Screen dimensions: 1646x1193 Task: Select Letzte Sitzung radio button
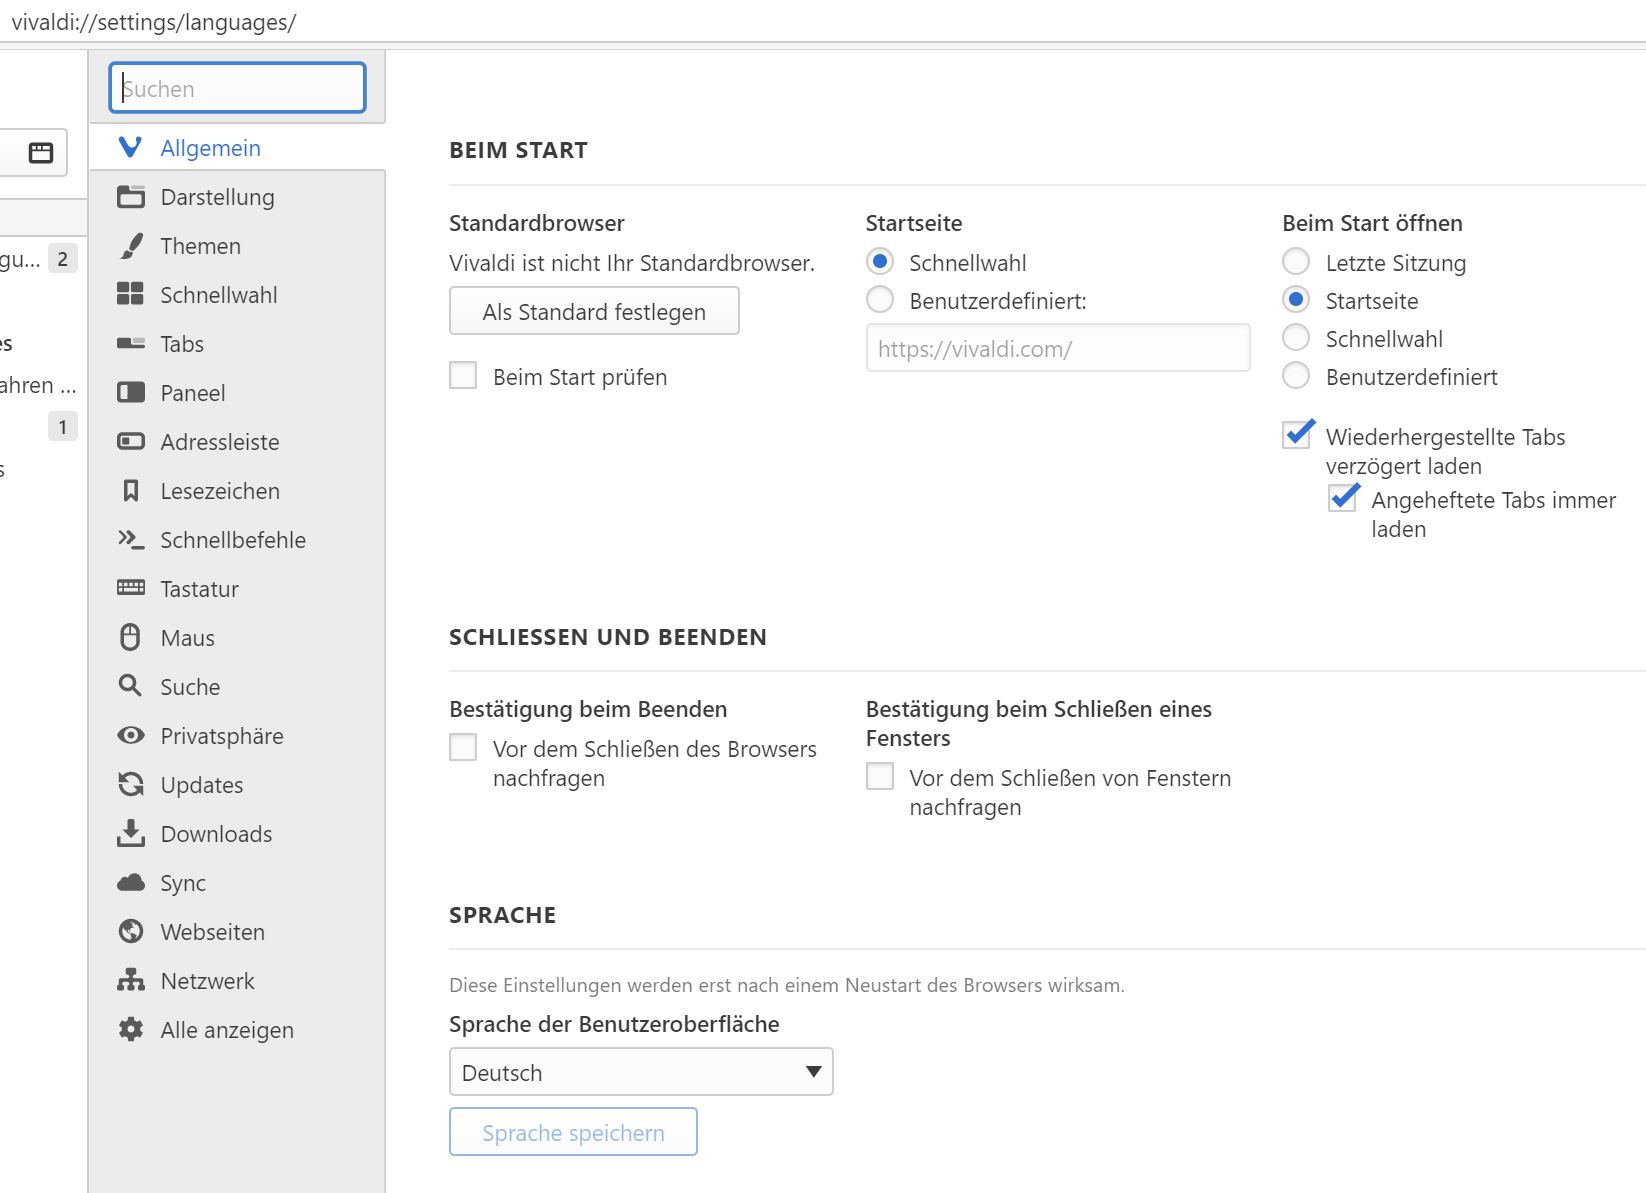pos(1296,262)
